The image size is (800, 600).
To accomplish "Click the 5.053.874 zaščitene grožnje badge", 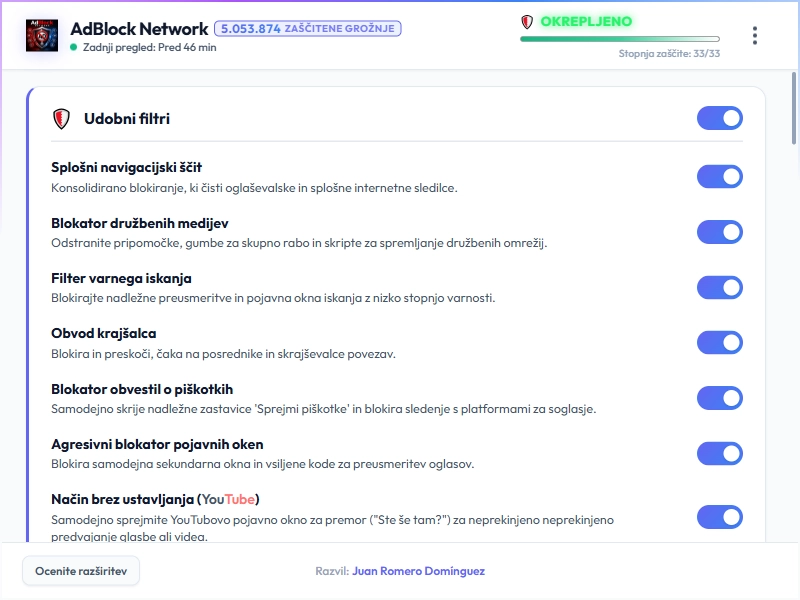I will (308, 29).
